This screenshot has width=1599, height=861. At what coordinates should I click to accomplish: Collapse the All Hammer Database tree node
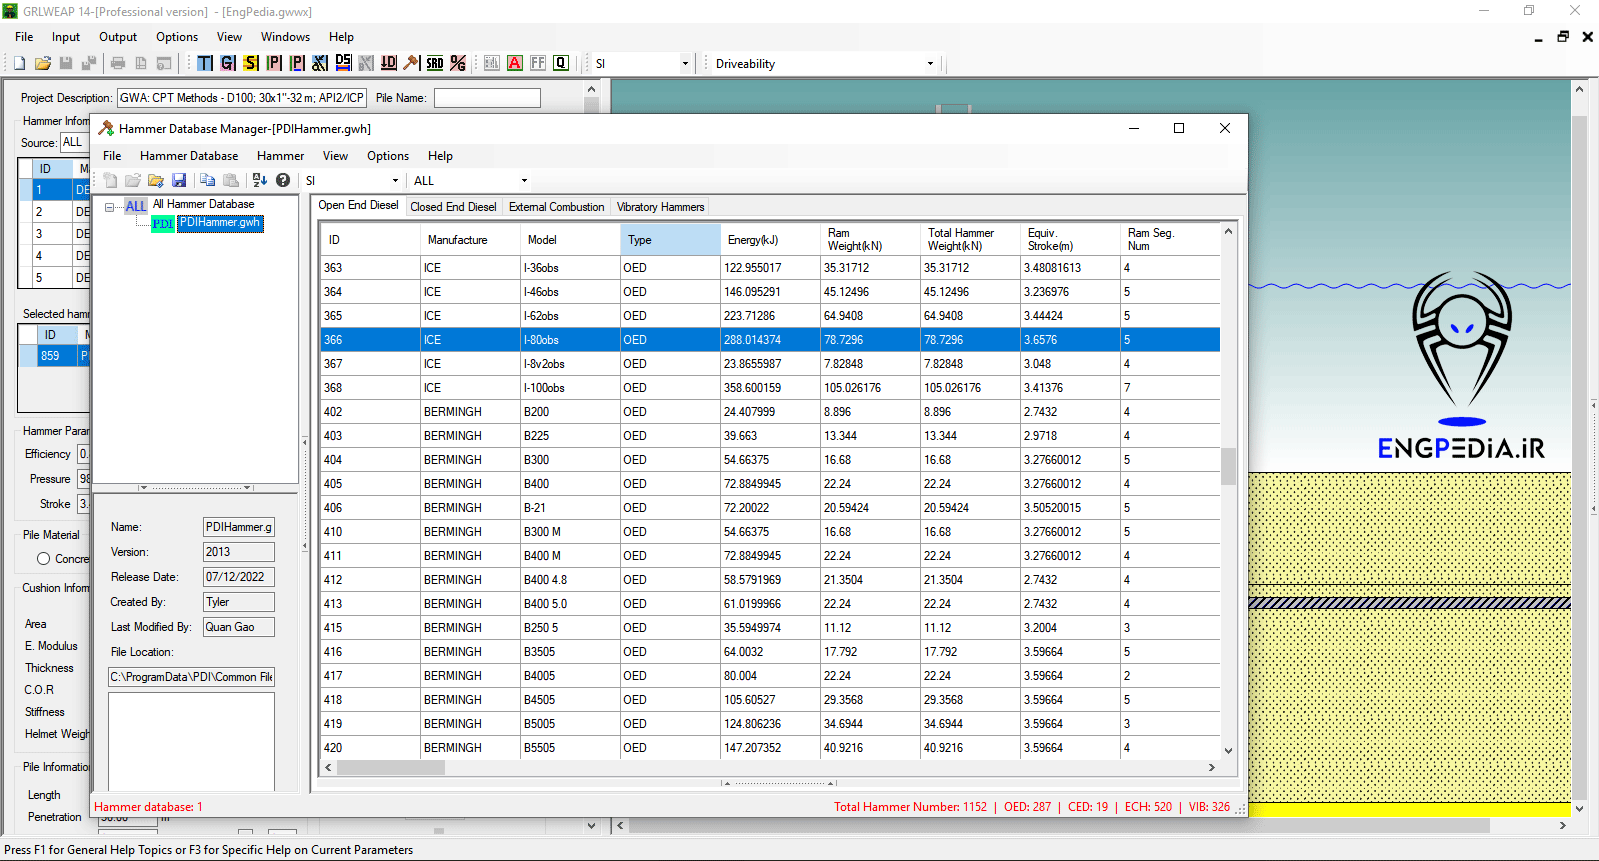[110, 207]
